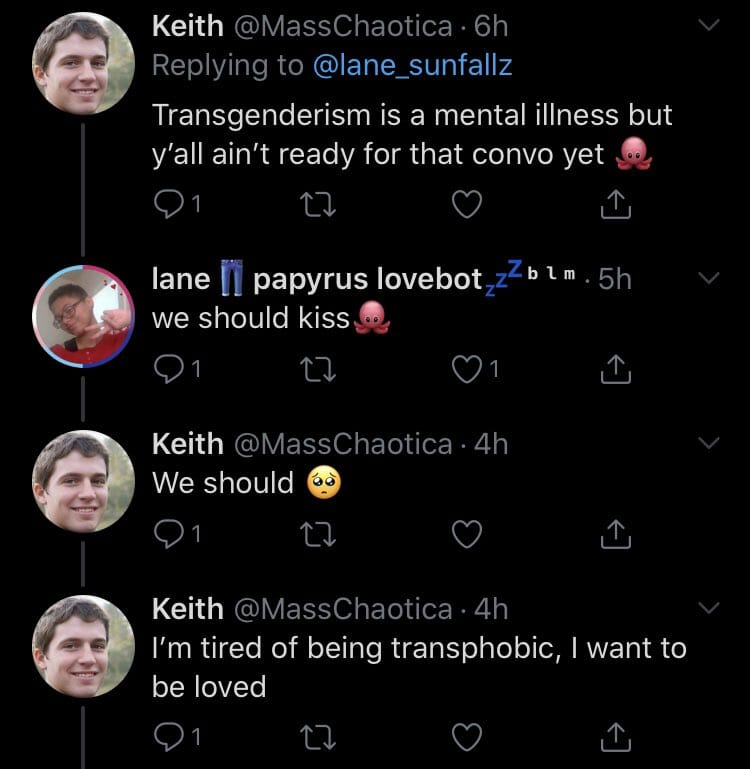Image resolution: width=750 pixels, height=769 pixels.
Task: Open Keith's avatar on the top tweet
Action: click(x=83, y=65)
